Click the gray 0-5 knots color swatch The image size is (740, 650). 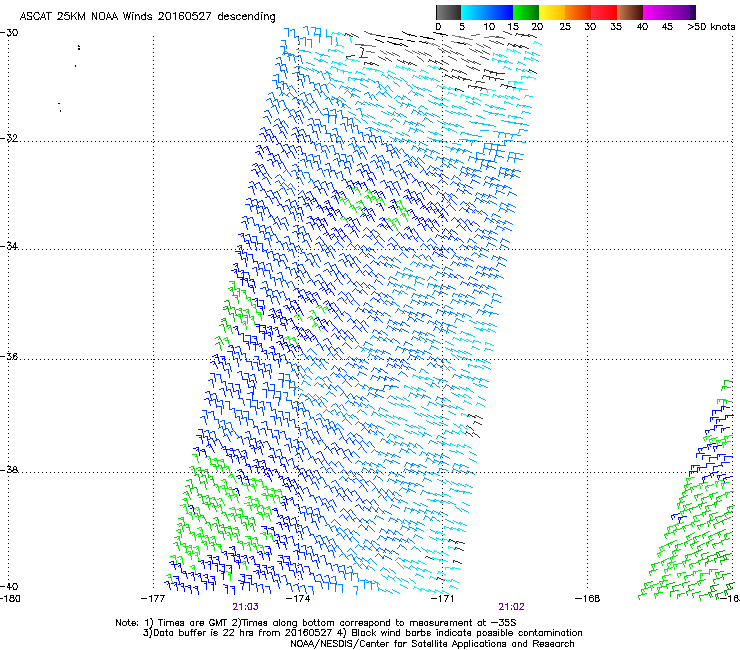[448, 12]
